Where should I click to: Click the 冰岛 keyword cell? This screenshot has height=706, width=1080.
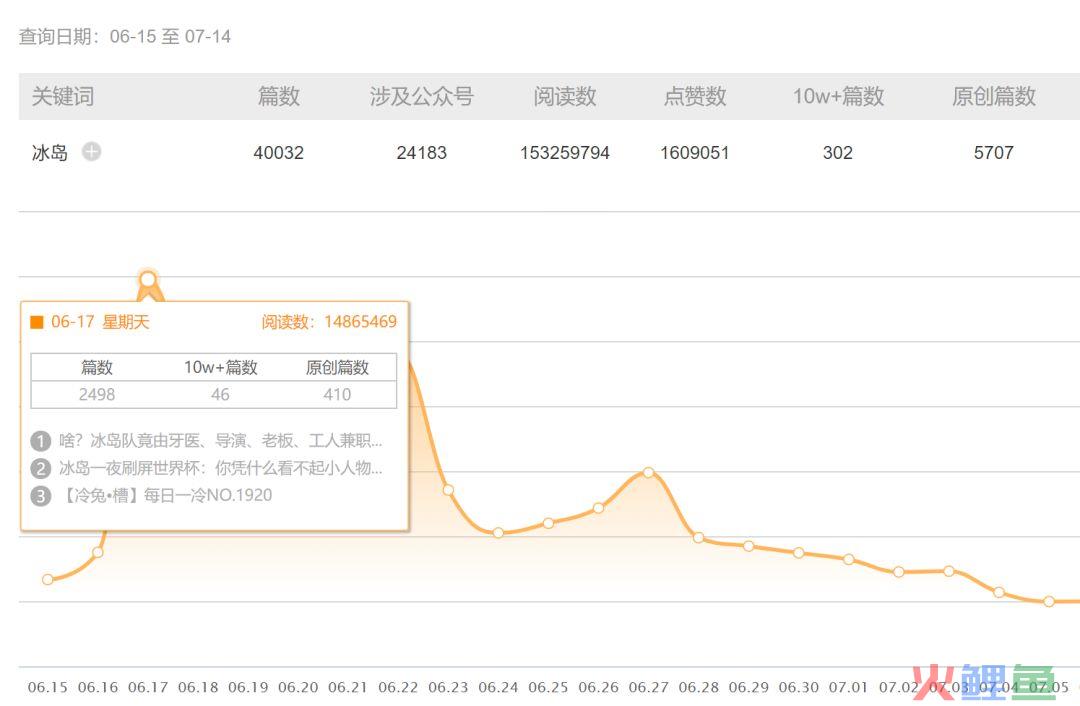(50, 152)
